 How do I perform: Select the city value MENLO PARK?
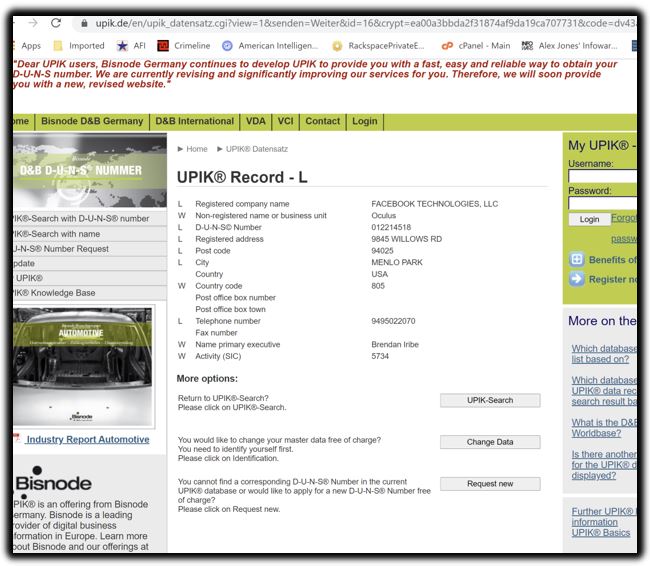[397, 262]
